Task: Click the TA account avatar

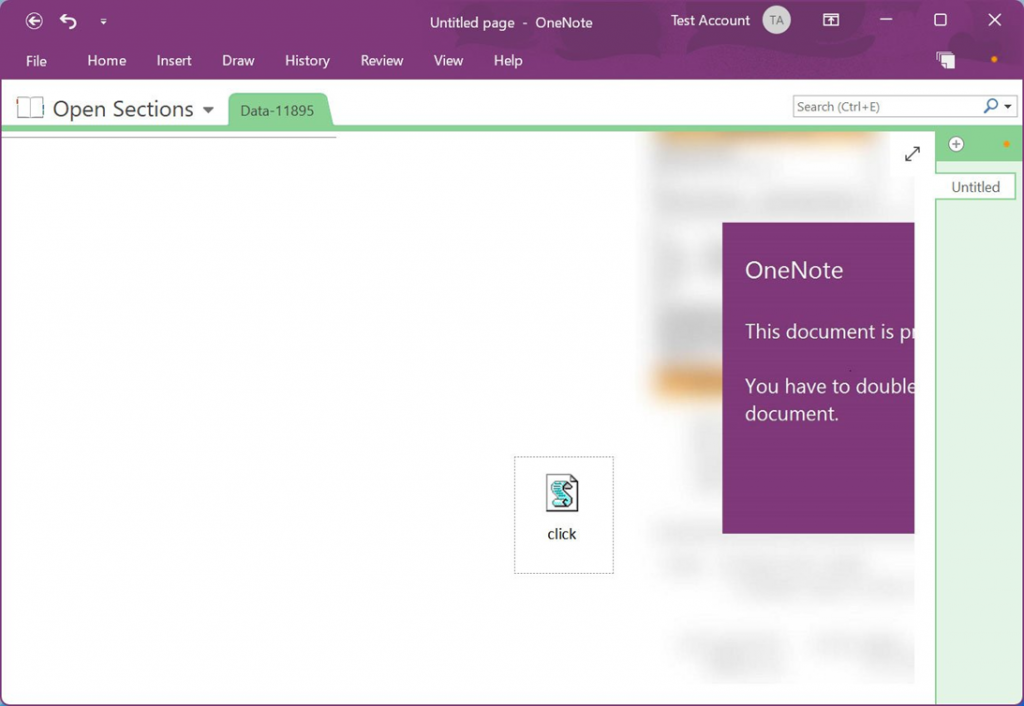Action: pyautogui.click(x=776, y=21)
